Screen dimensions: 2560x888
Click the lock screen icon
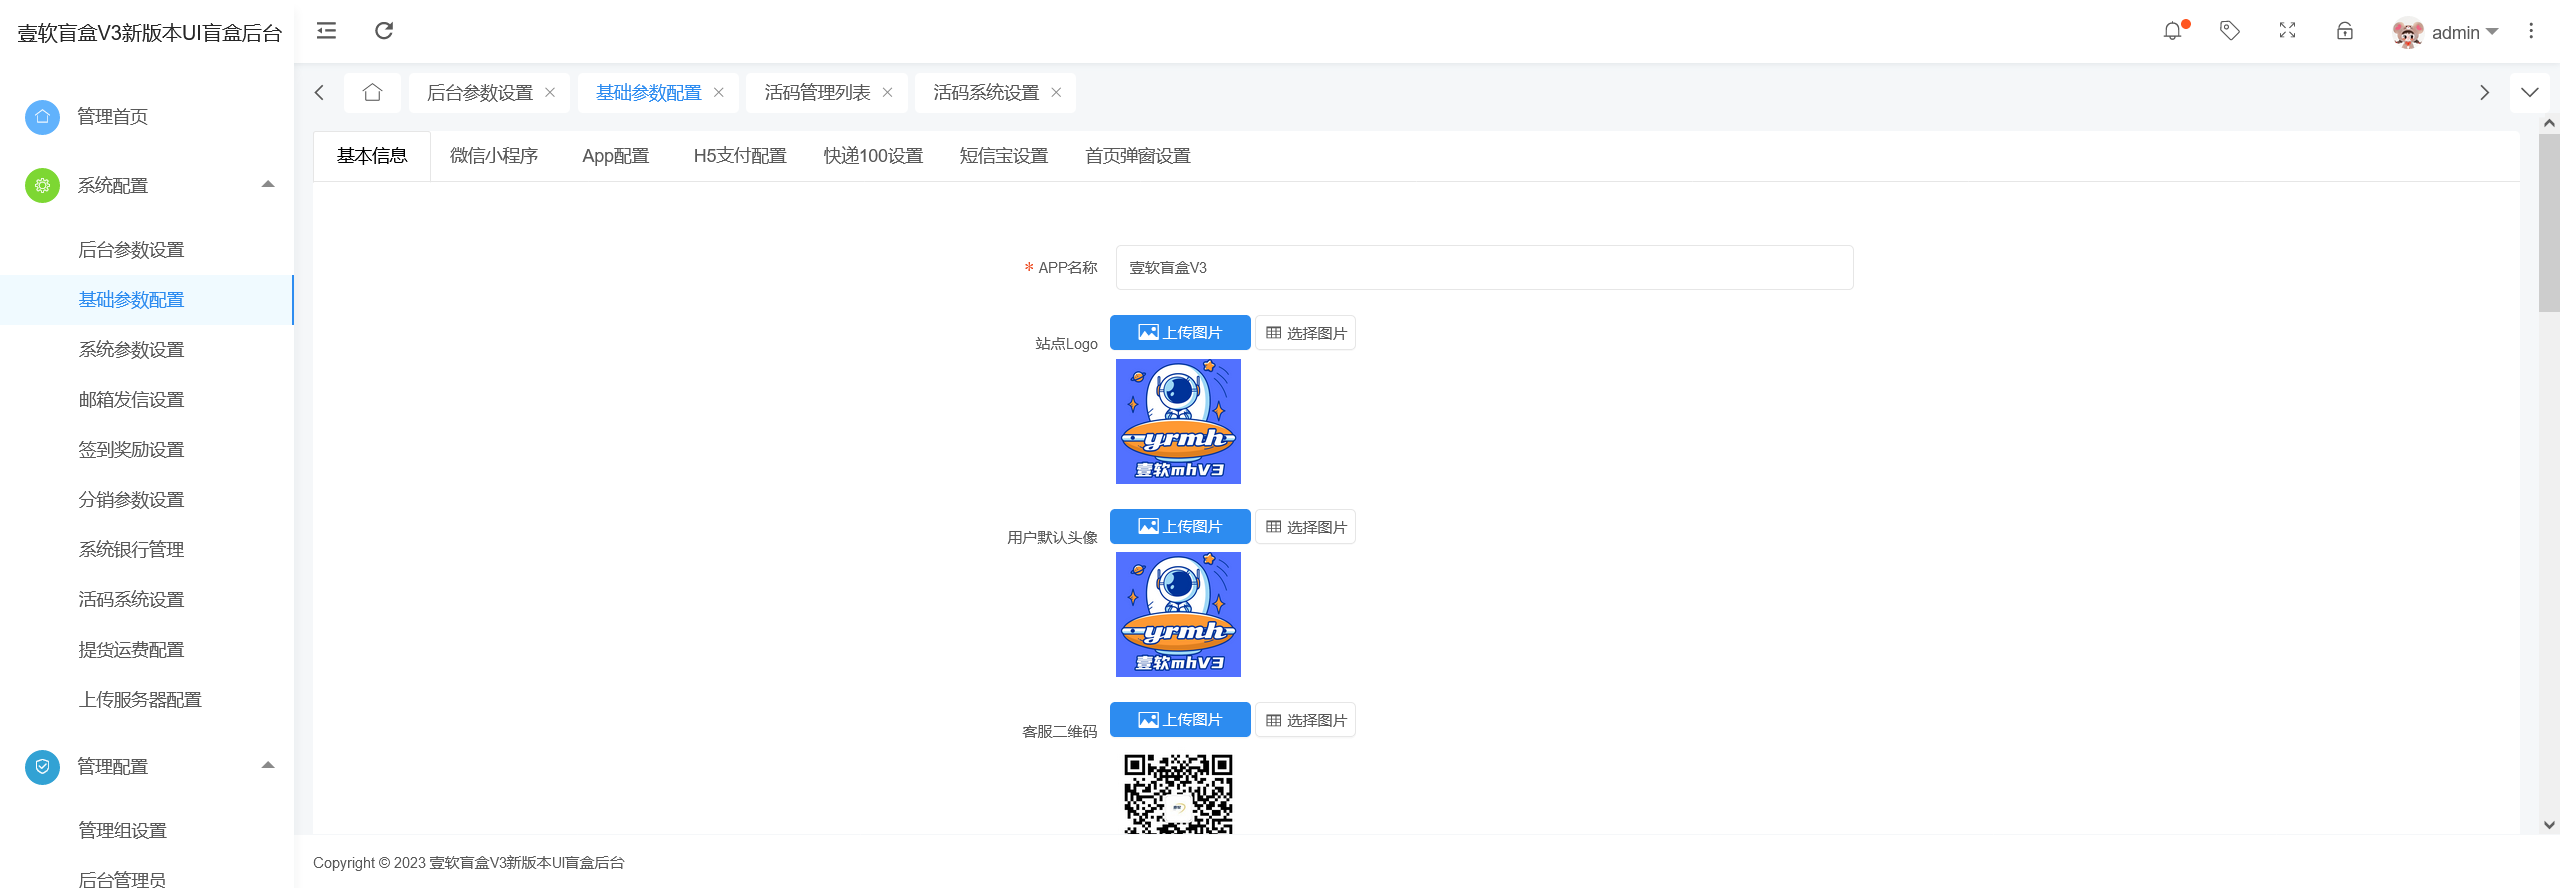(x=2344, y=31)
